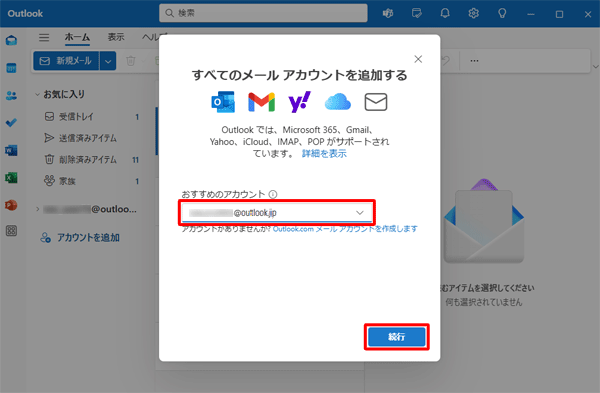This screenshot has width=600, height=393.
Task: Click the 検索 search box
Action: tap(263, 13)
